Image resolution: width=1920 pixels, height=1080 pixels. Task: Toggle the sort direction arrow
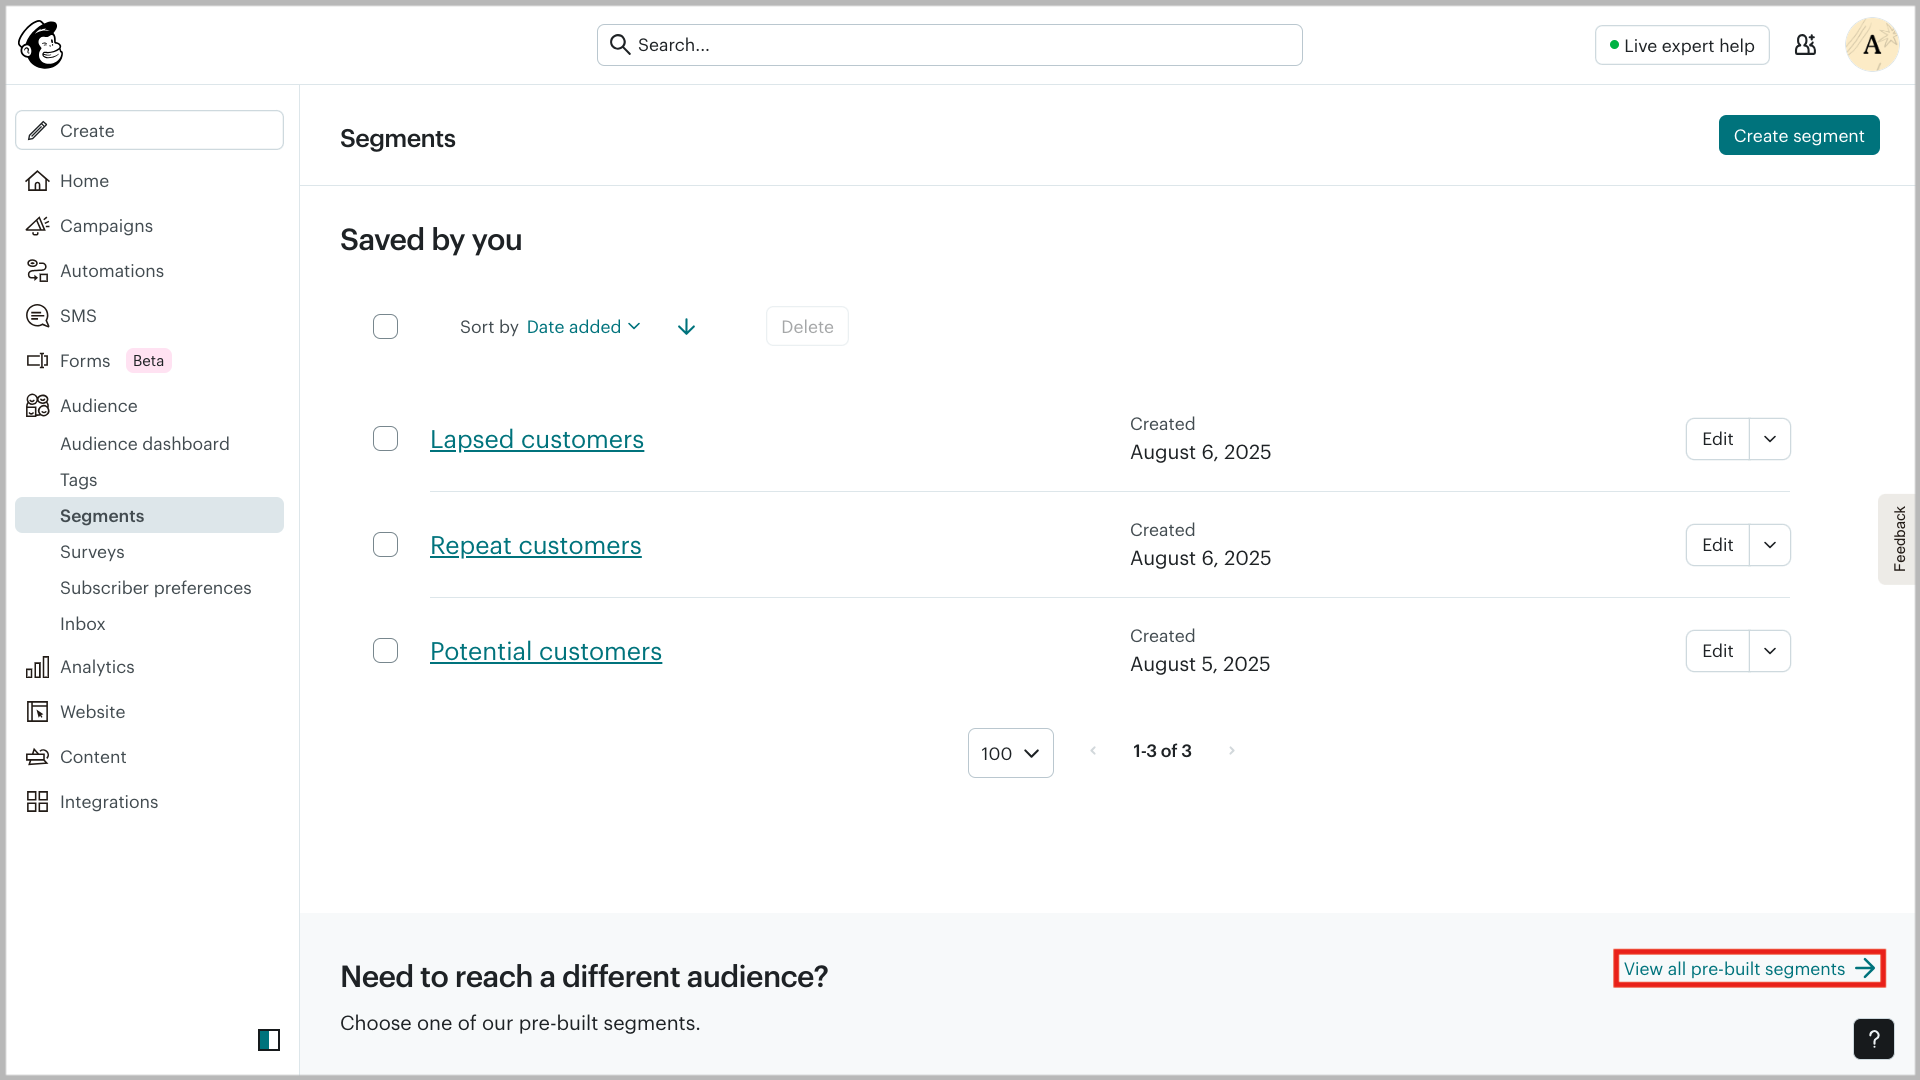coord(686,327)
